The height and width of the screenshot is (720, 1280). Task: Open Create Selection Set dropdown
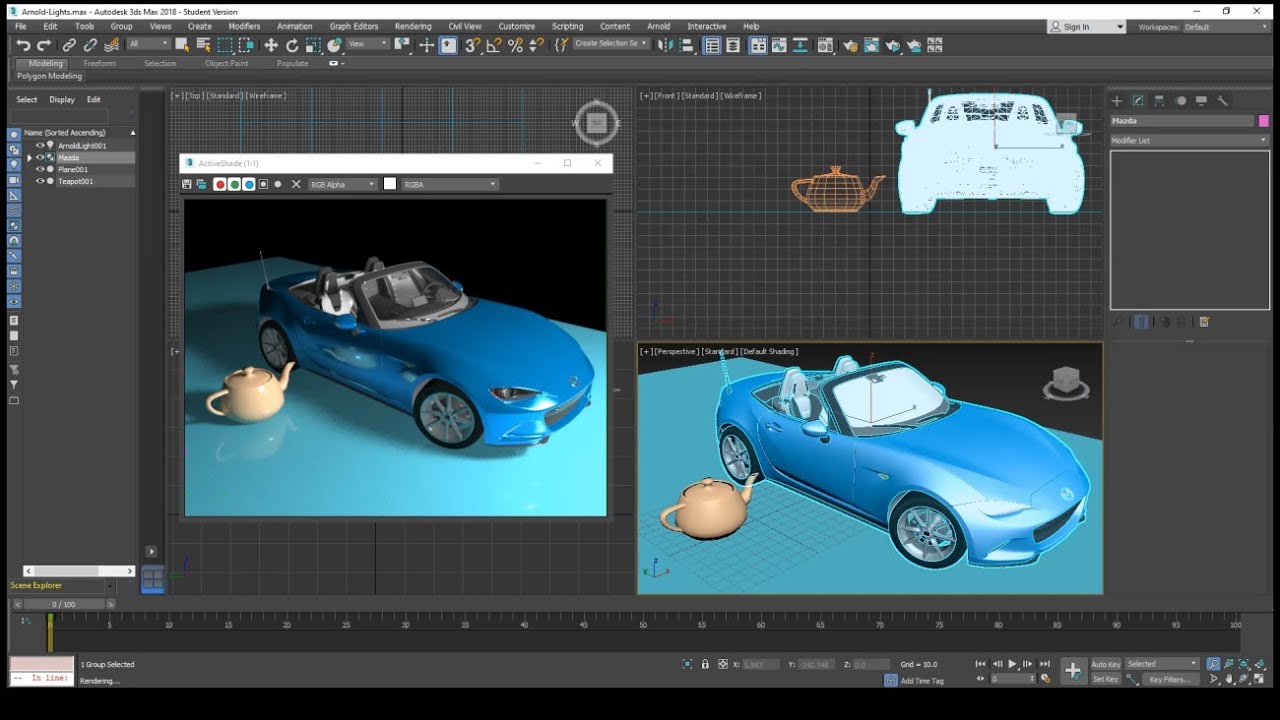[x=611, y=44]
